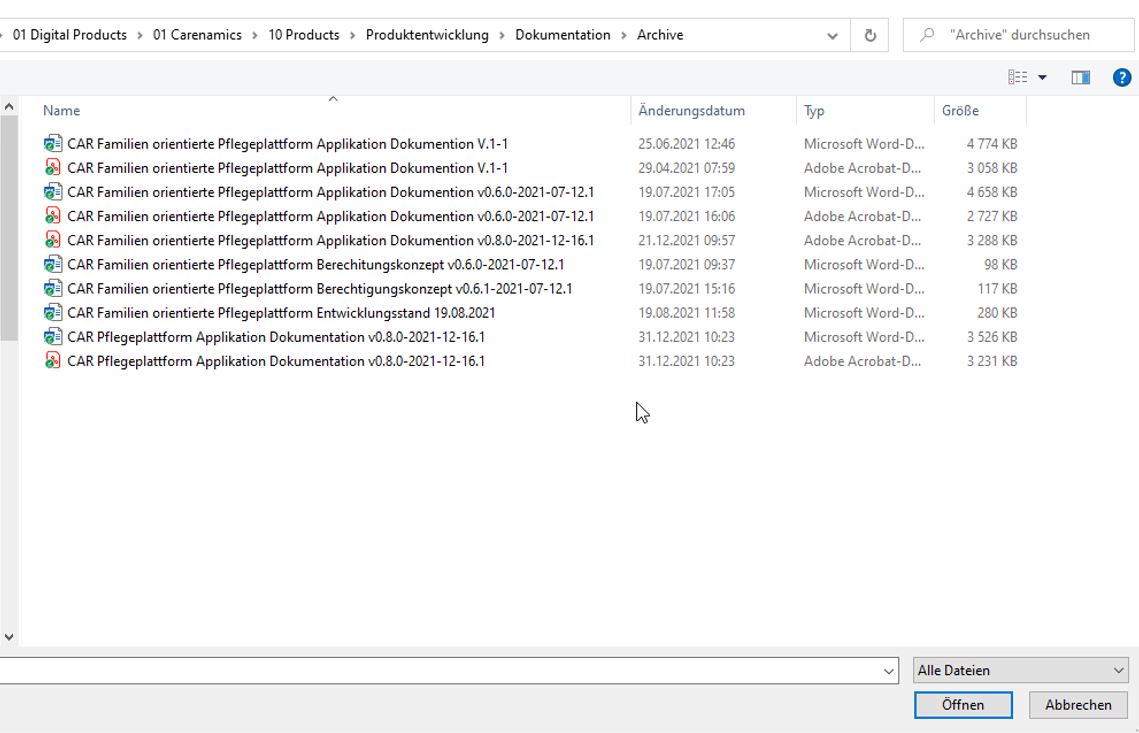Click PDF icon of Dokumention V.1-1 file
This screenshot has width=1139, height=733.
click(53, 168)
